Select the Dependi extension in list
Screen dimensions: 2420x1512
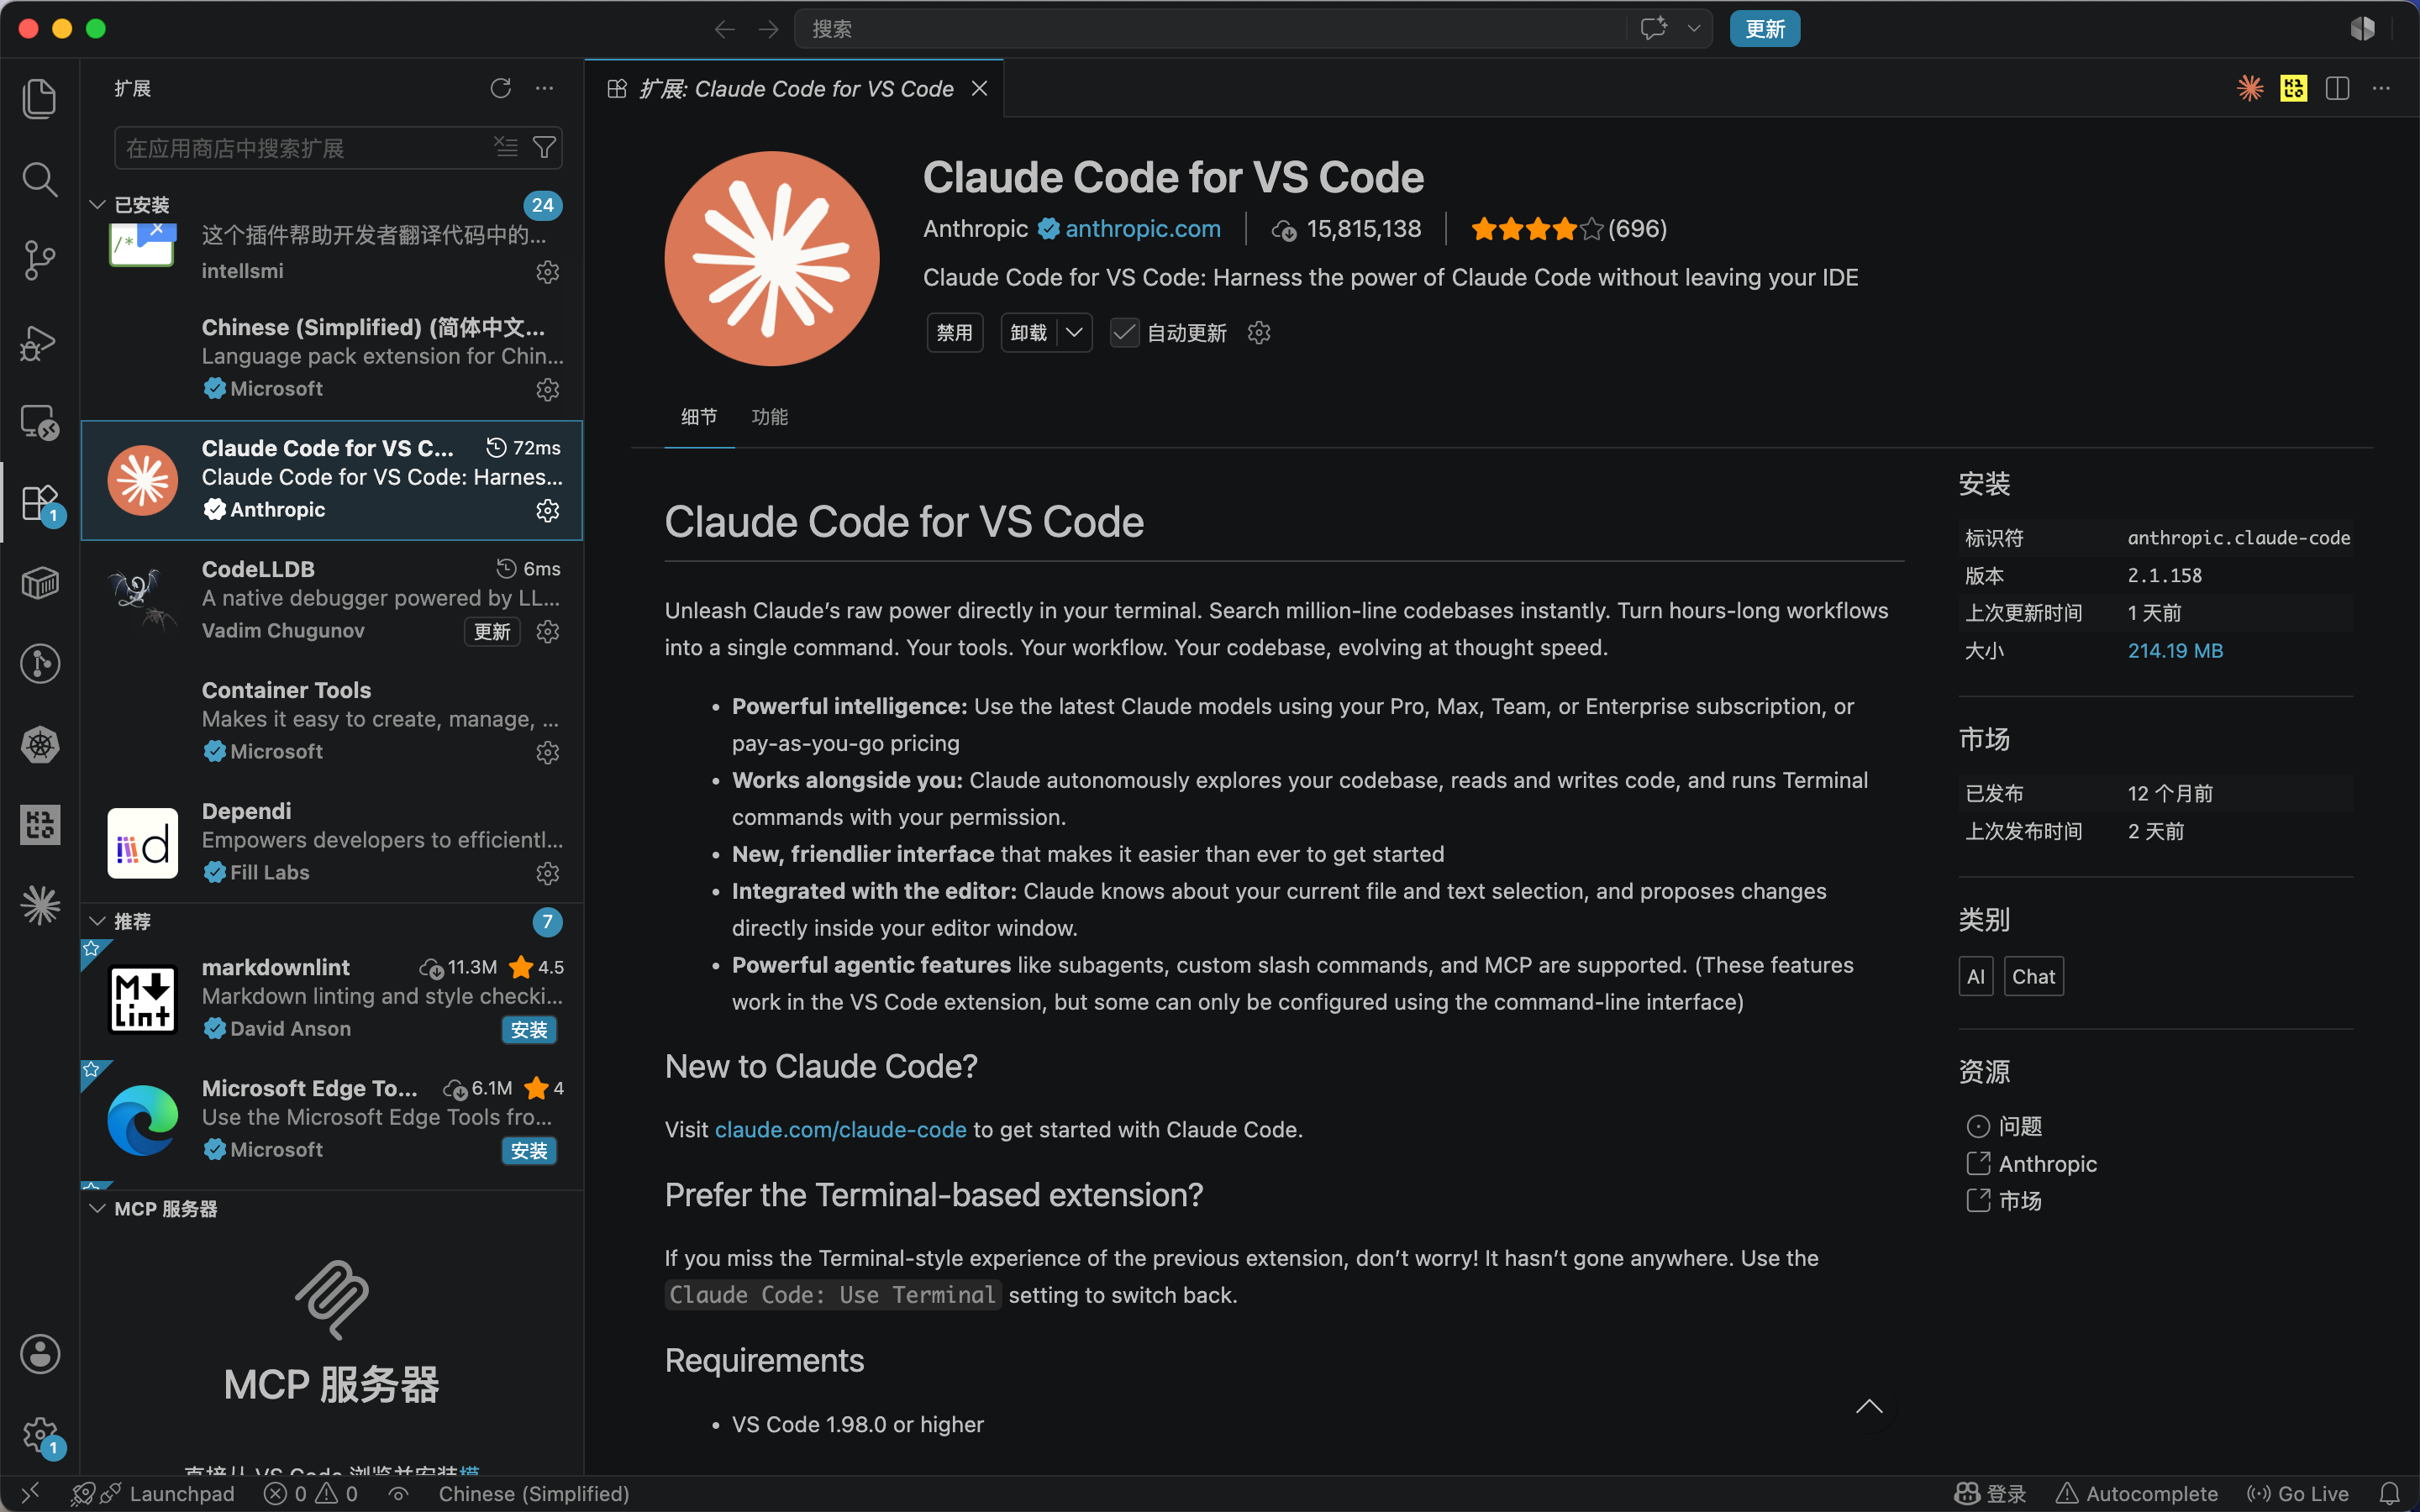pos(332,842)
